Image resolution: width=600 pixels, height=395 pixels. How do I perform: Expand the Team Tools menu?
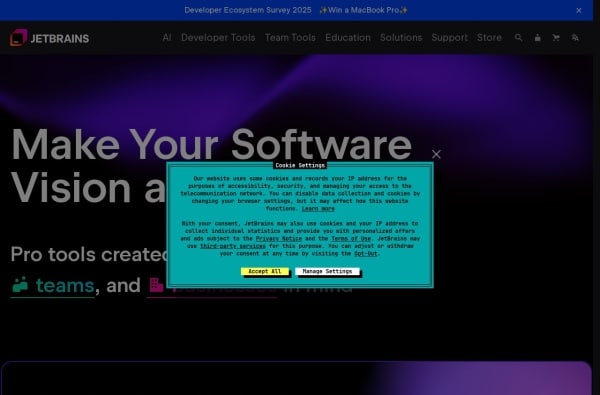pos(290,38)
